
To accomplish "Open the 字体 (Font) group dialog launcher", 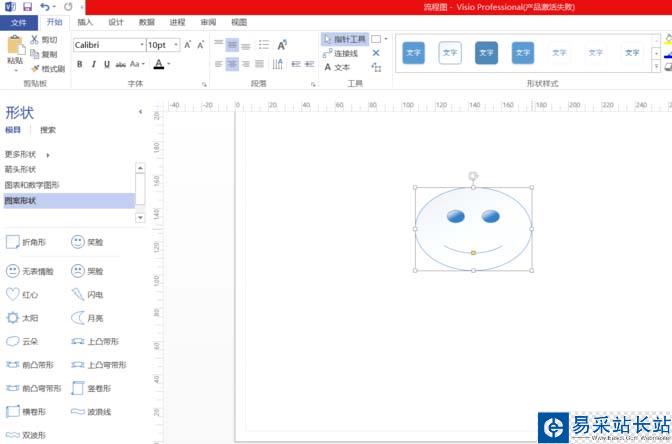I will 204,84.
